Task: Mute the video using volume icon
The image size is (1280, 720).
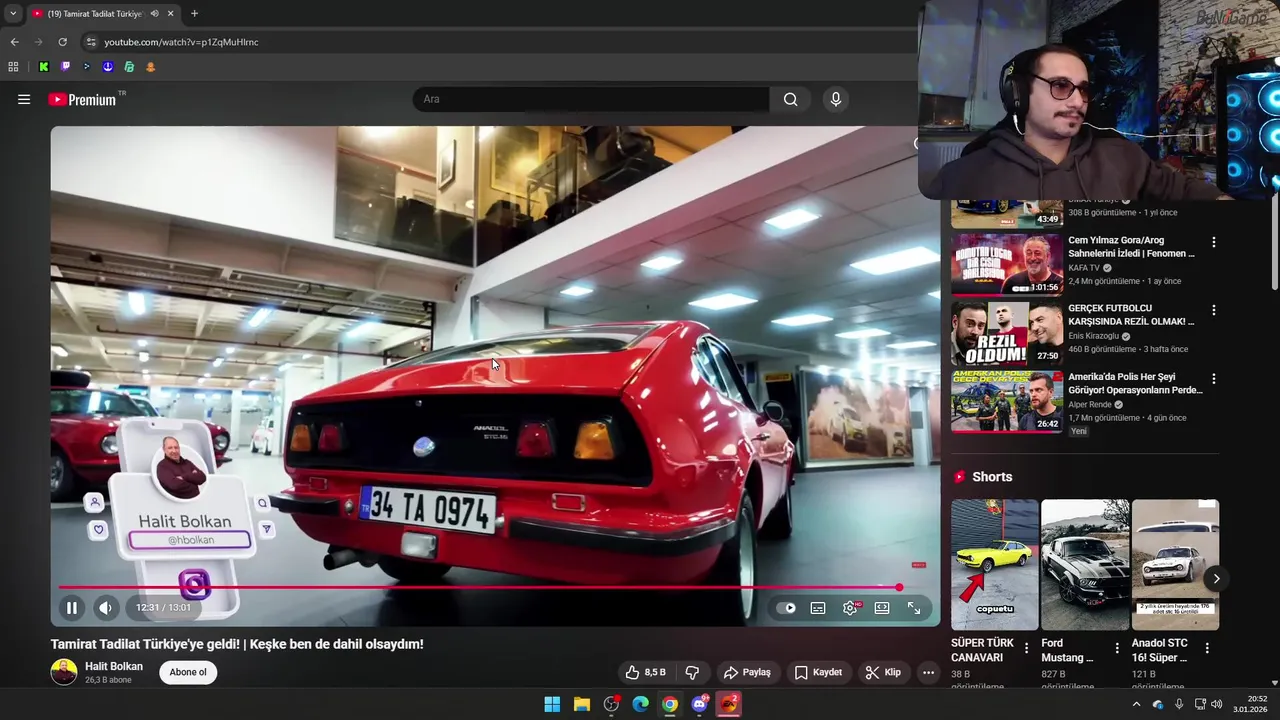Action: click(105, 607)
